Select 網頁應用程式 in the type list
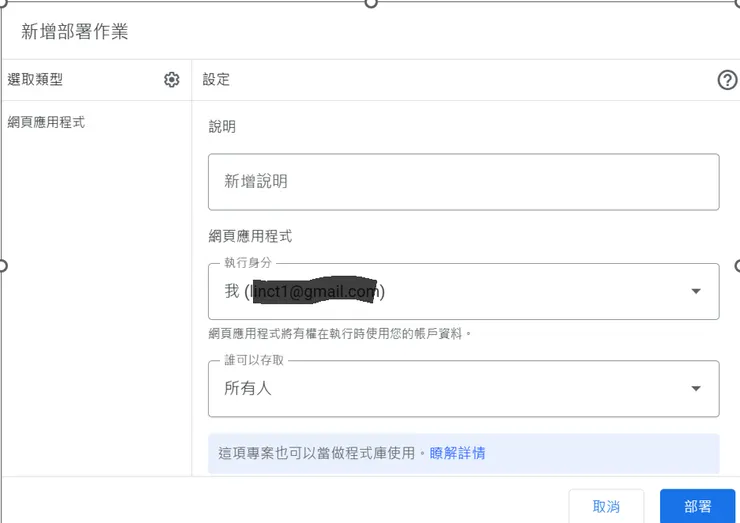740x523 pixels. point(46,123)
